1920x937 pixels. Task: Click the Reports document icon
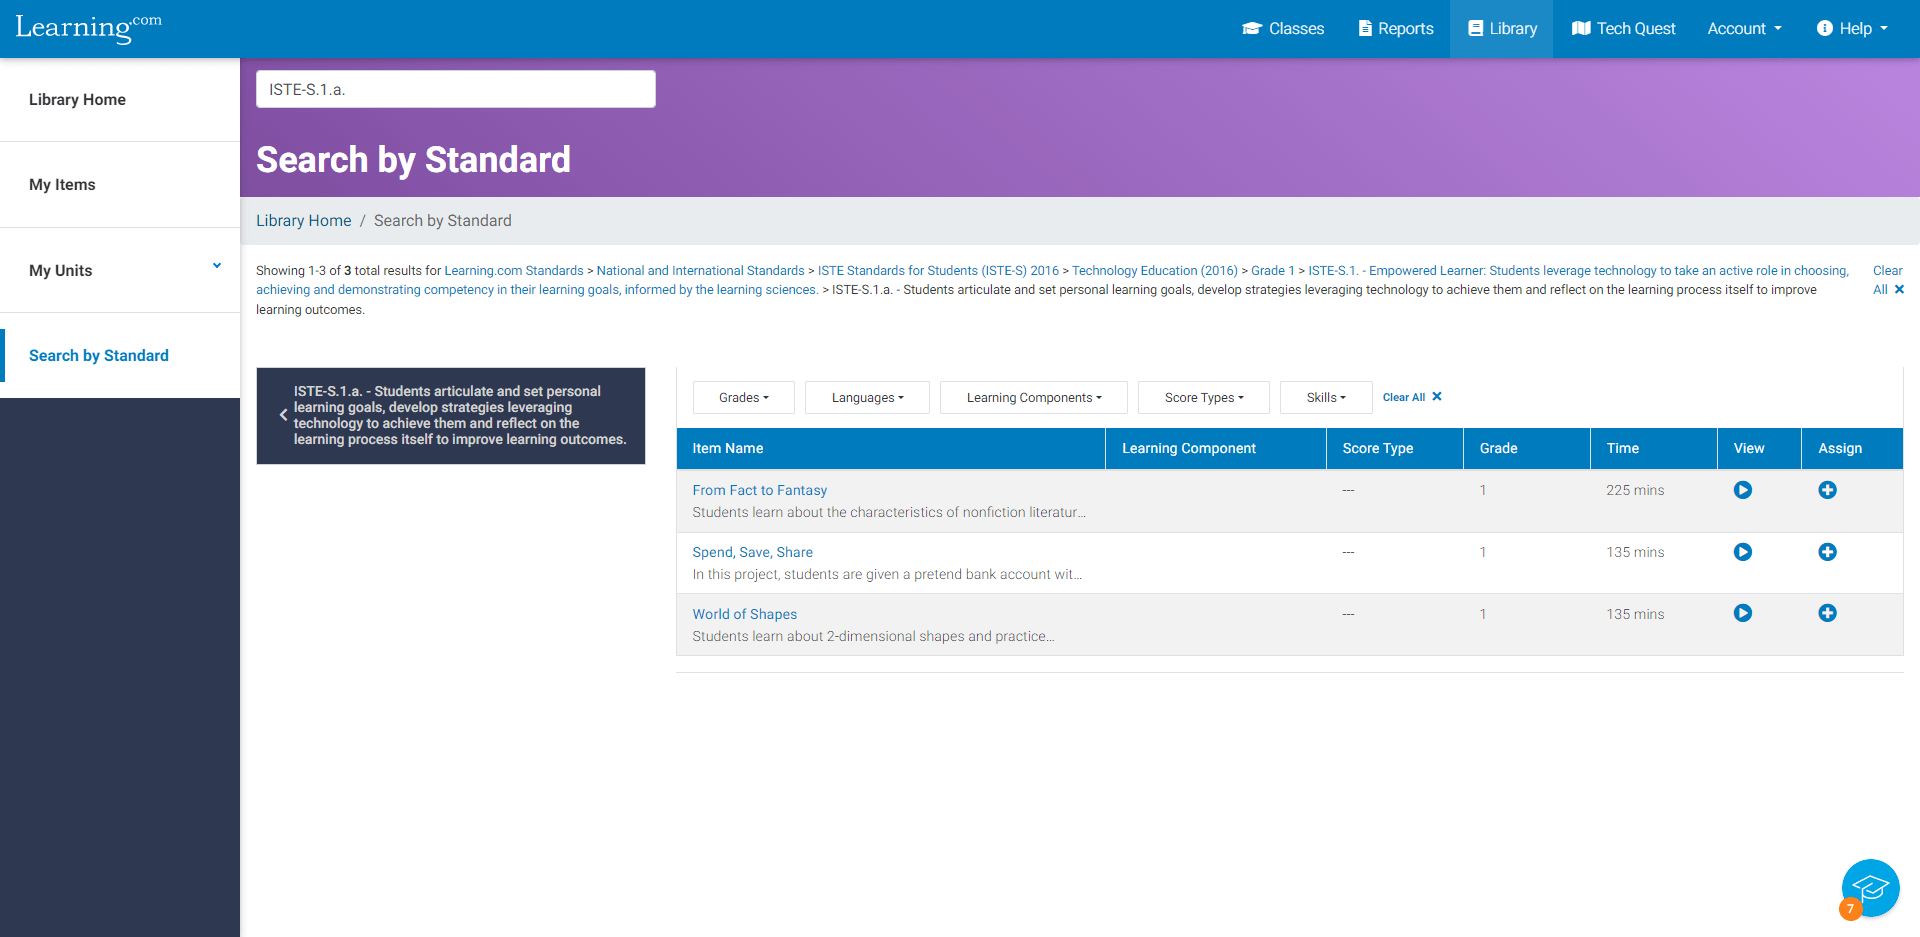point(1364,28)
